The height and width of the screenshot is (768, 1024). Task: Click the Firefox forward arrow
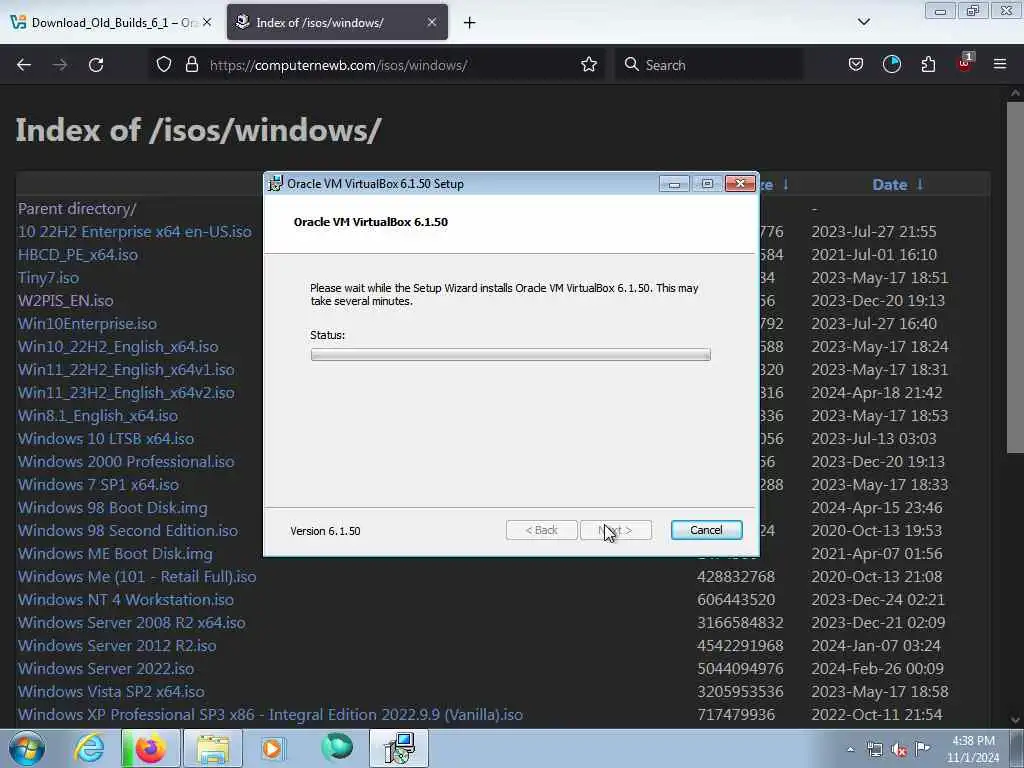coord(60,65)
